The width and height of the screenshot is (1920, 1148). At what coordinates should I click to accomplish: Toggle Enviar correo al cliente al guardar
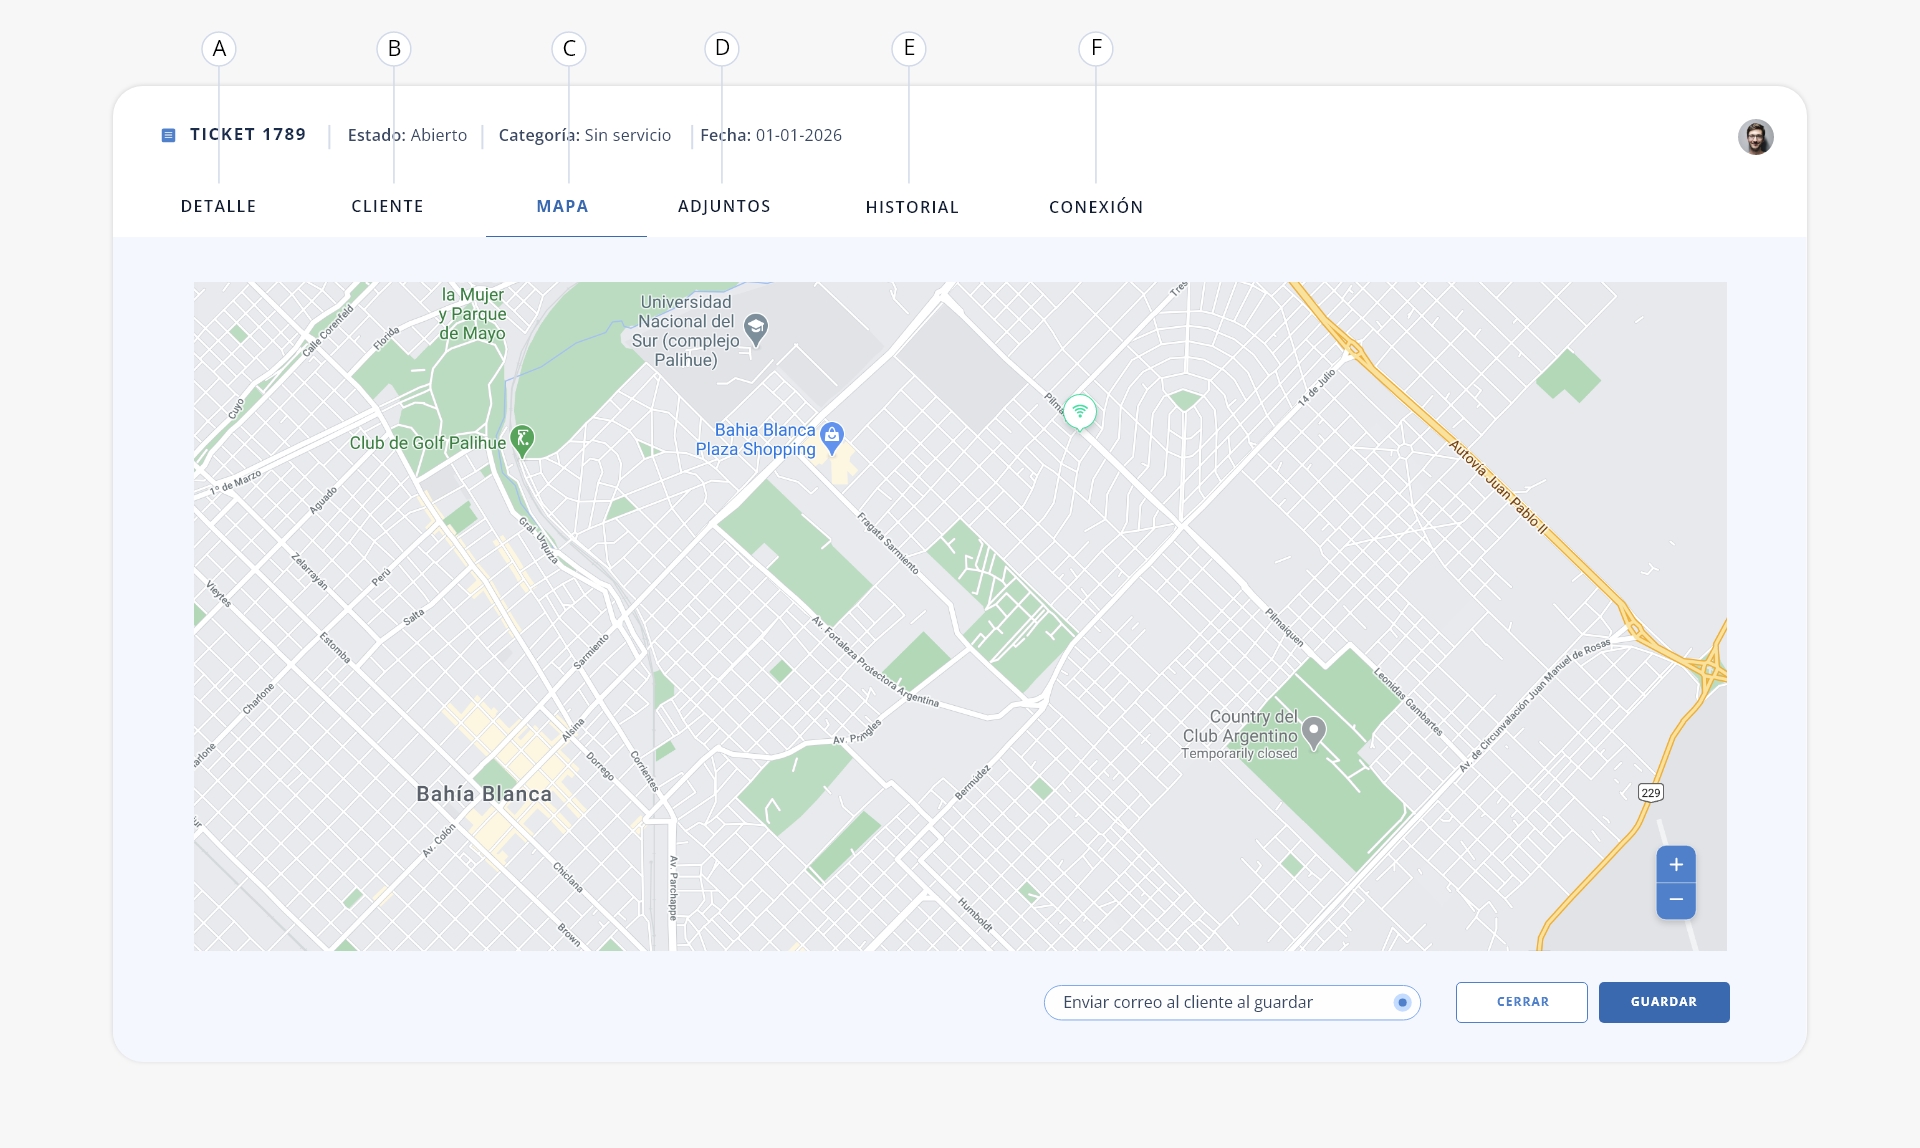(1403, 1002)
